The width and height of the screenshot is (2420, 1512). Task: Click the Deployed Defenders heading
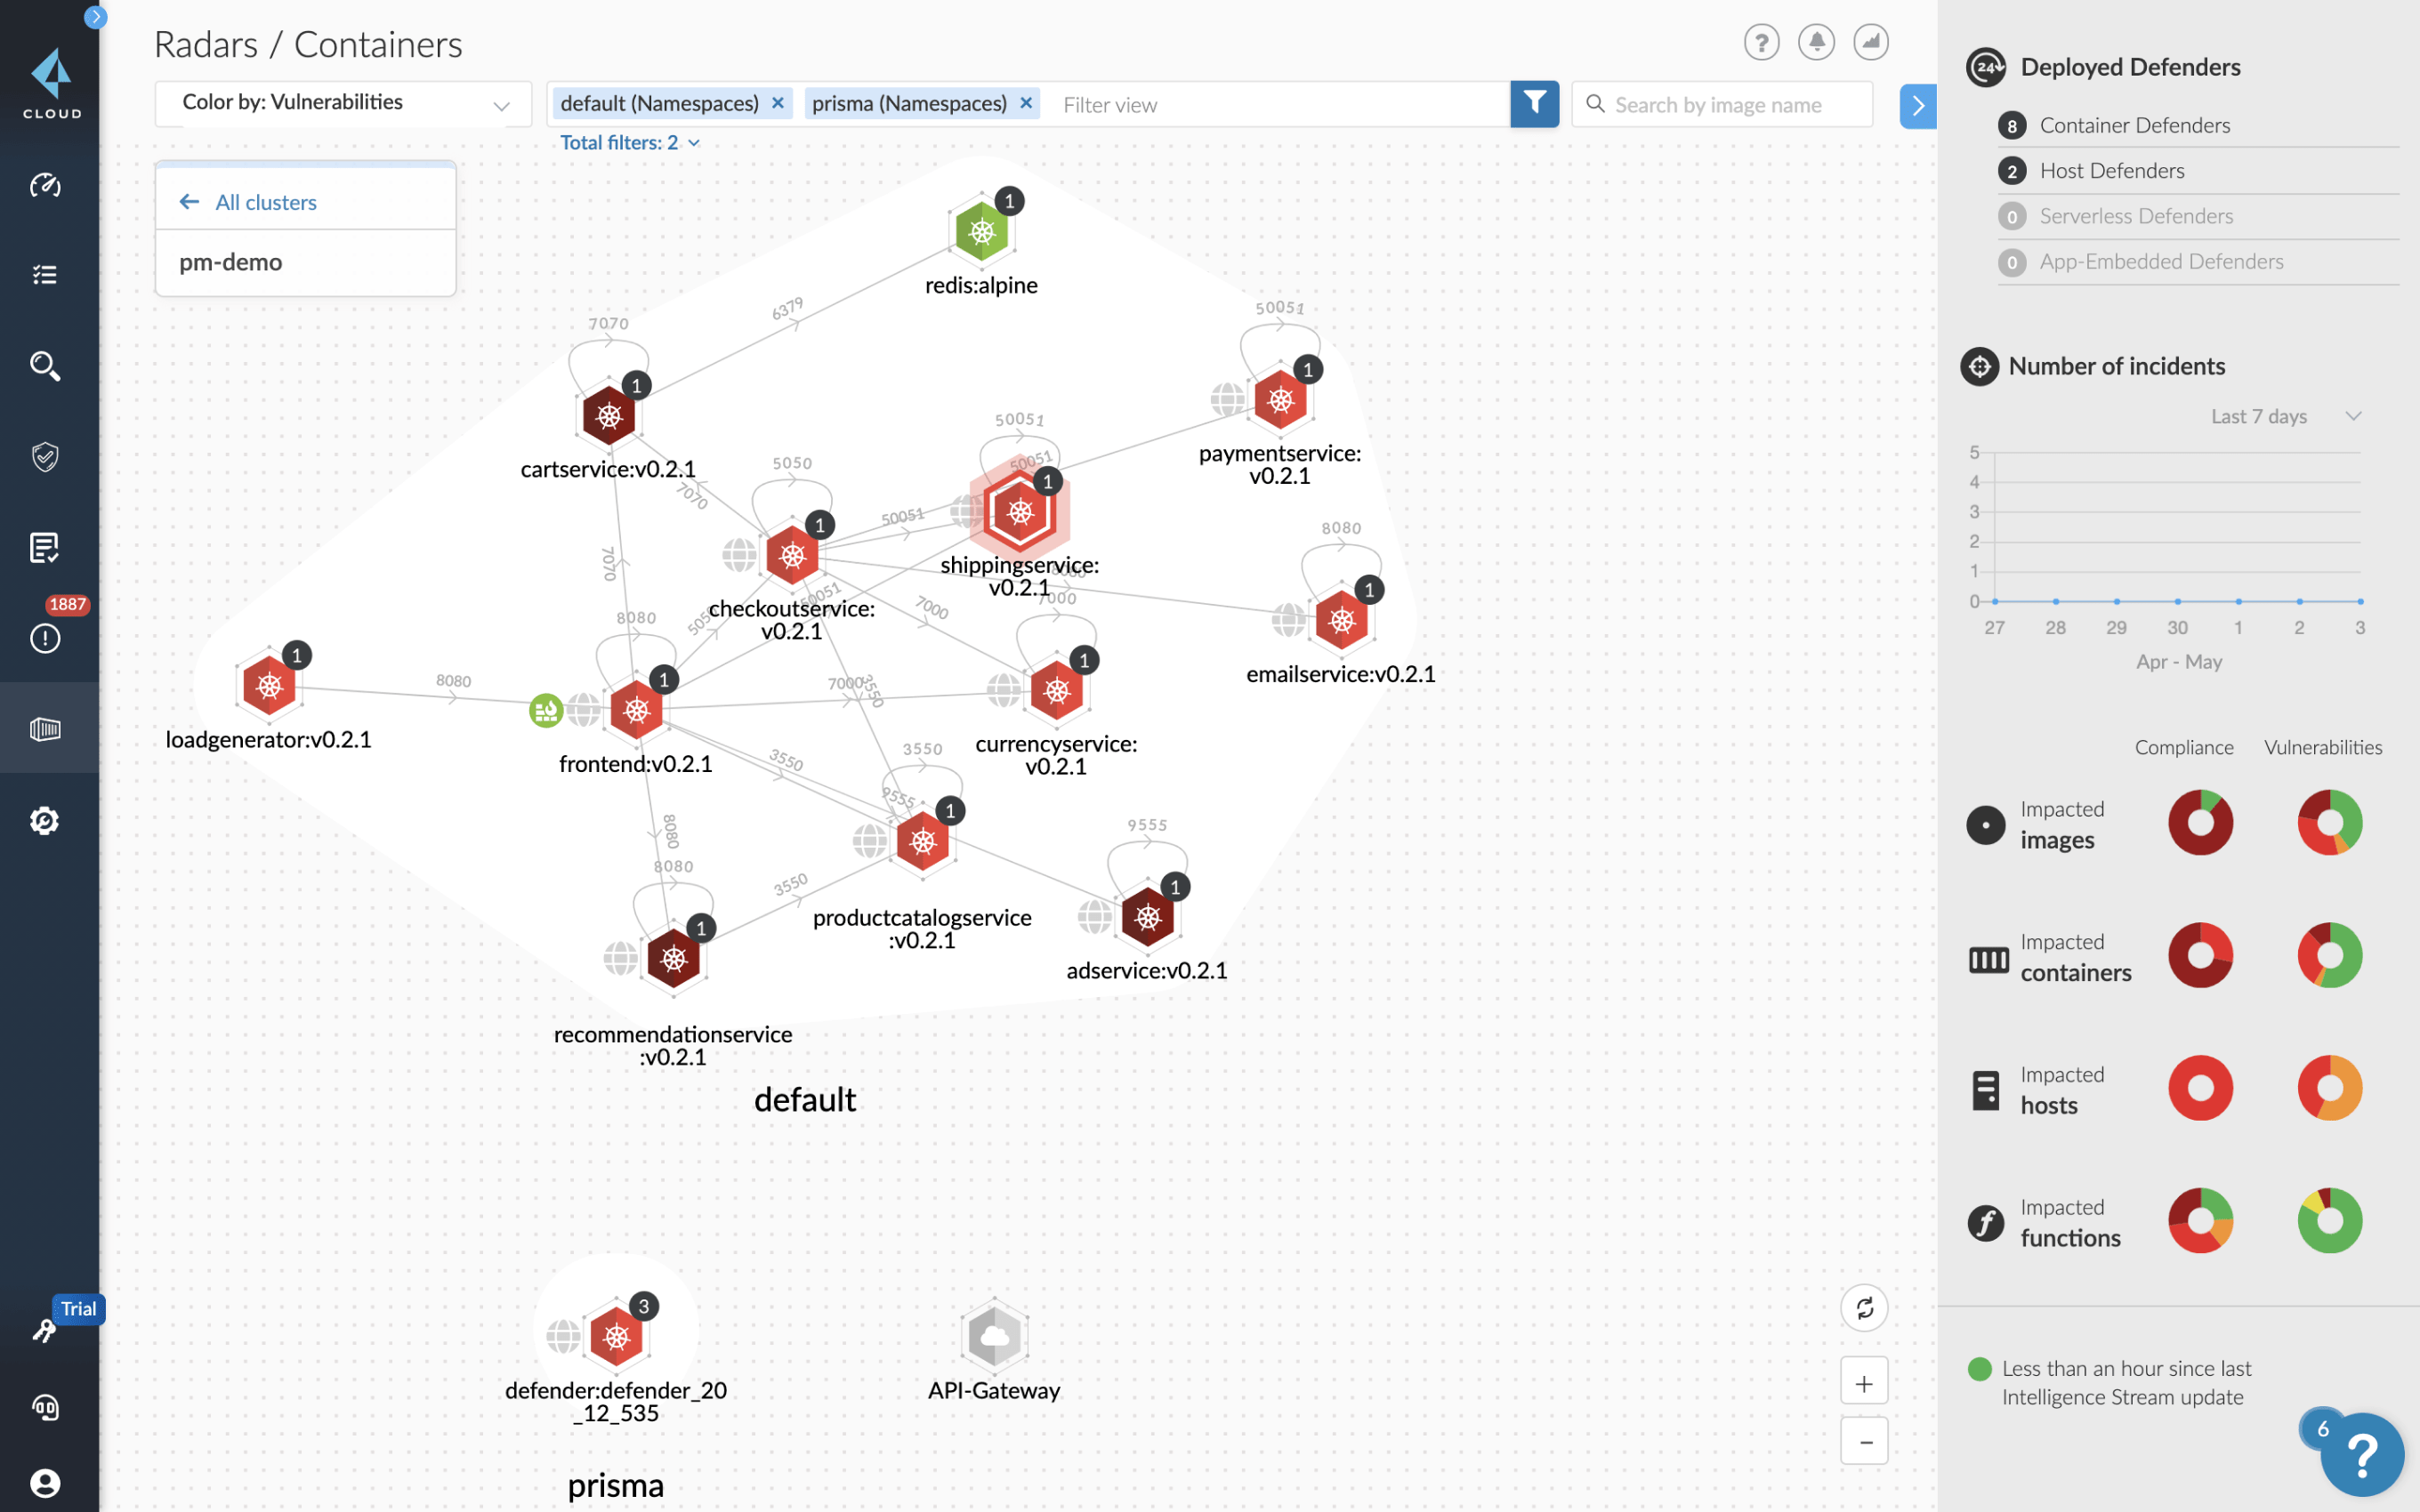(x=2130, y=67)
